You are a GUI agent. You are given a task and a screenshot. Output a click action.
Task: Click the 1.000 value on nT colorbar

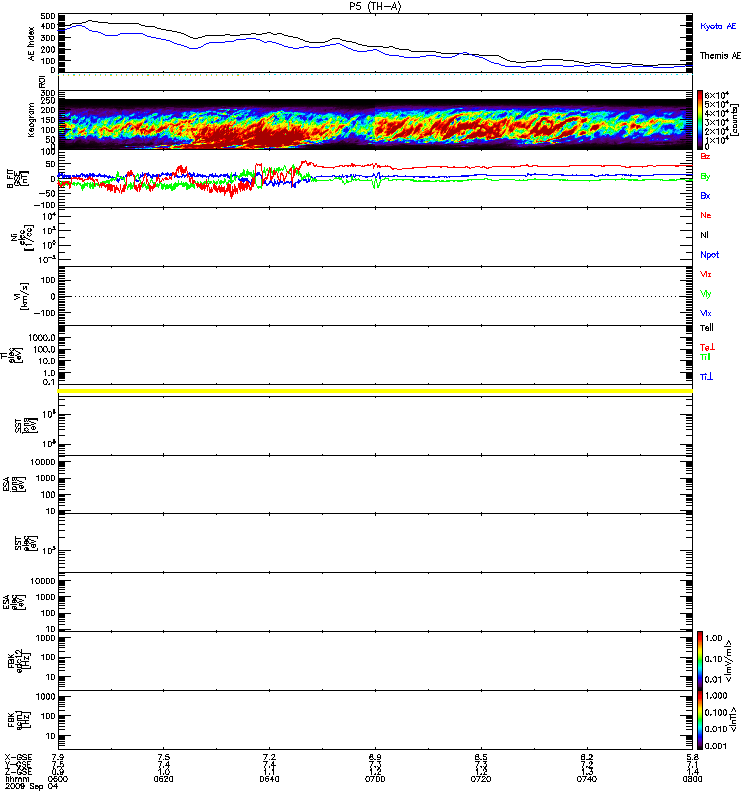click(x=716, y=695)
